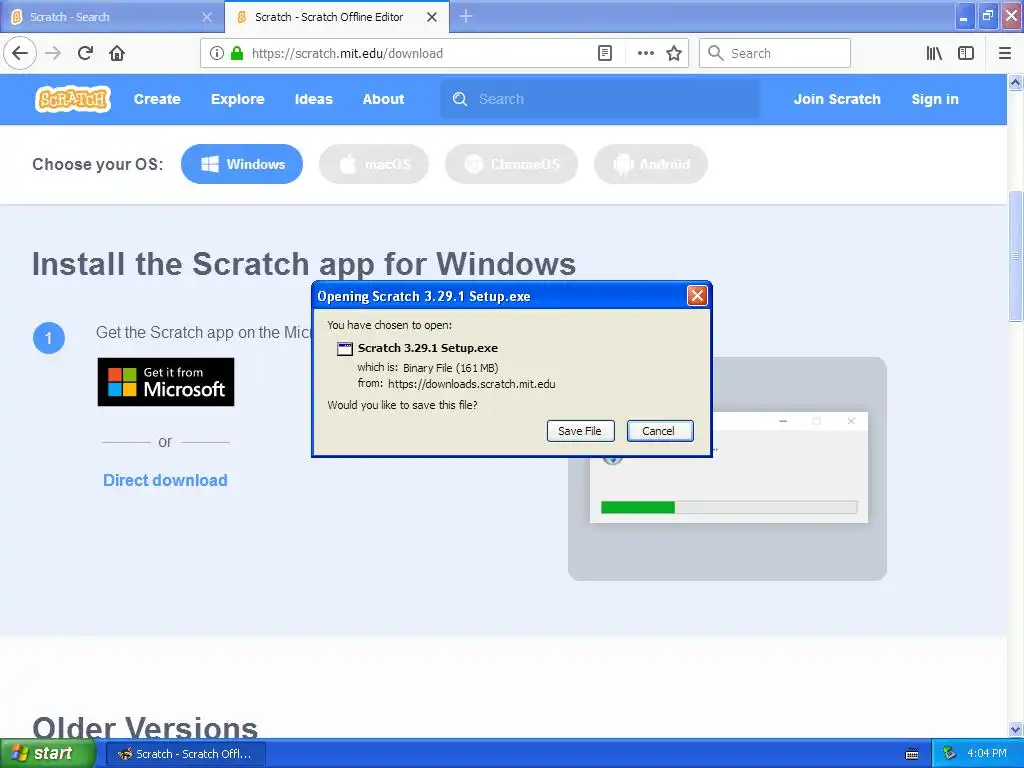The height and width of the screenshot is (768, 1024).
Task: Click Cancel button in download dialog
Action: pyautogui.click(x=660, y=431)
